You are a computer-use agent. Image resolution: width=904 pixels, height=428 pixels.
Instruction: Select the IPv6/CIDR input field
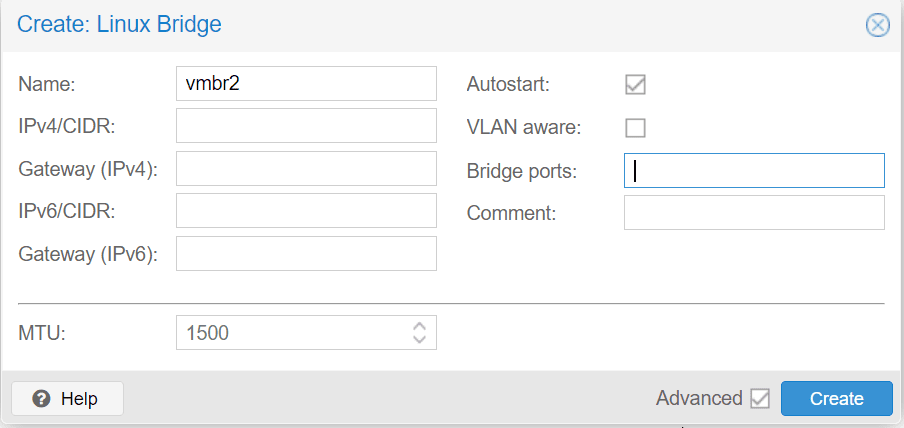(306, 211)
